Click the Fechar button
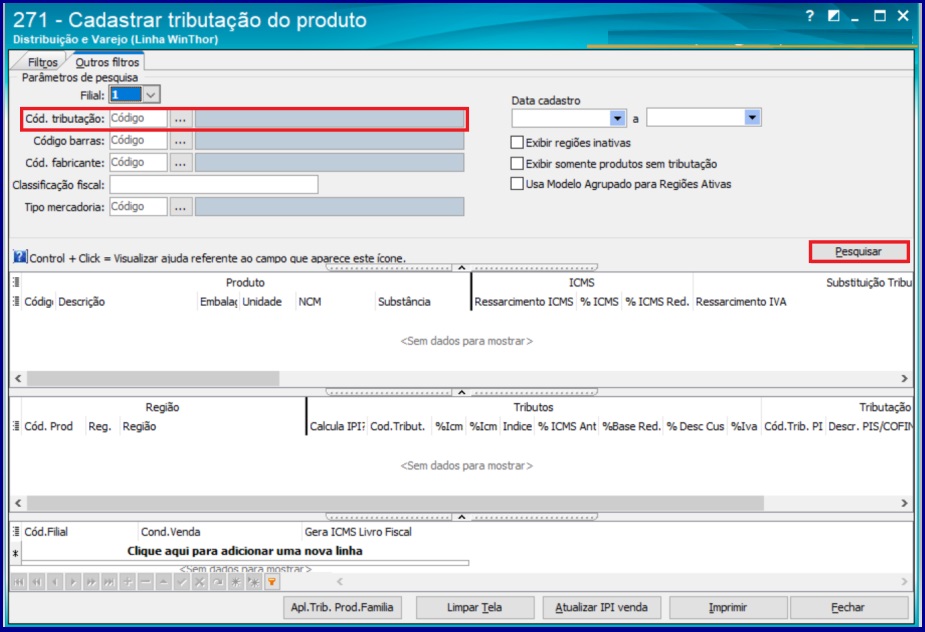The image size is (925, 632). [x=849, y=607]
